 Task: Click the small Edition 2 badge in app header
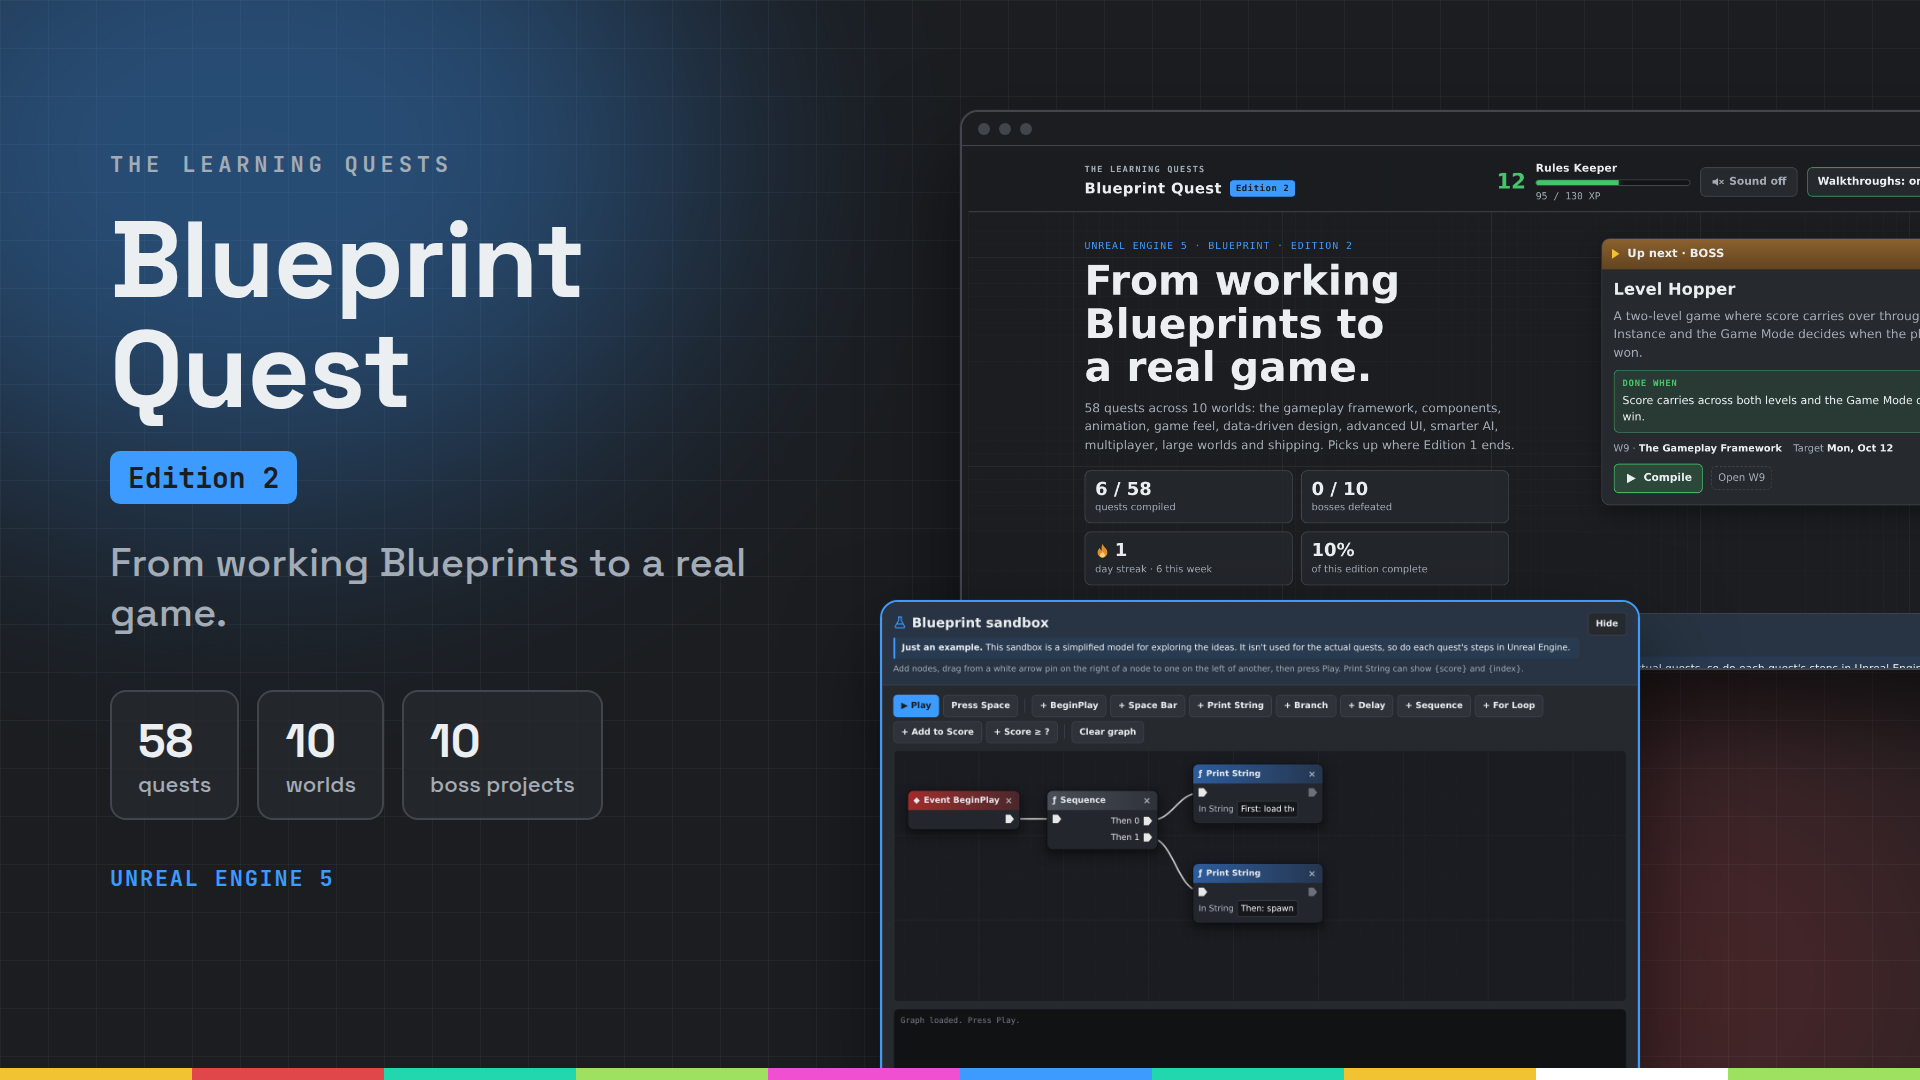(1262, 189)
